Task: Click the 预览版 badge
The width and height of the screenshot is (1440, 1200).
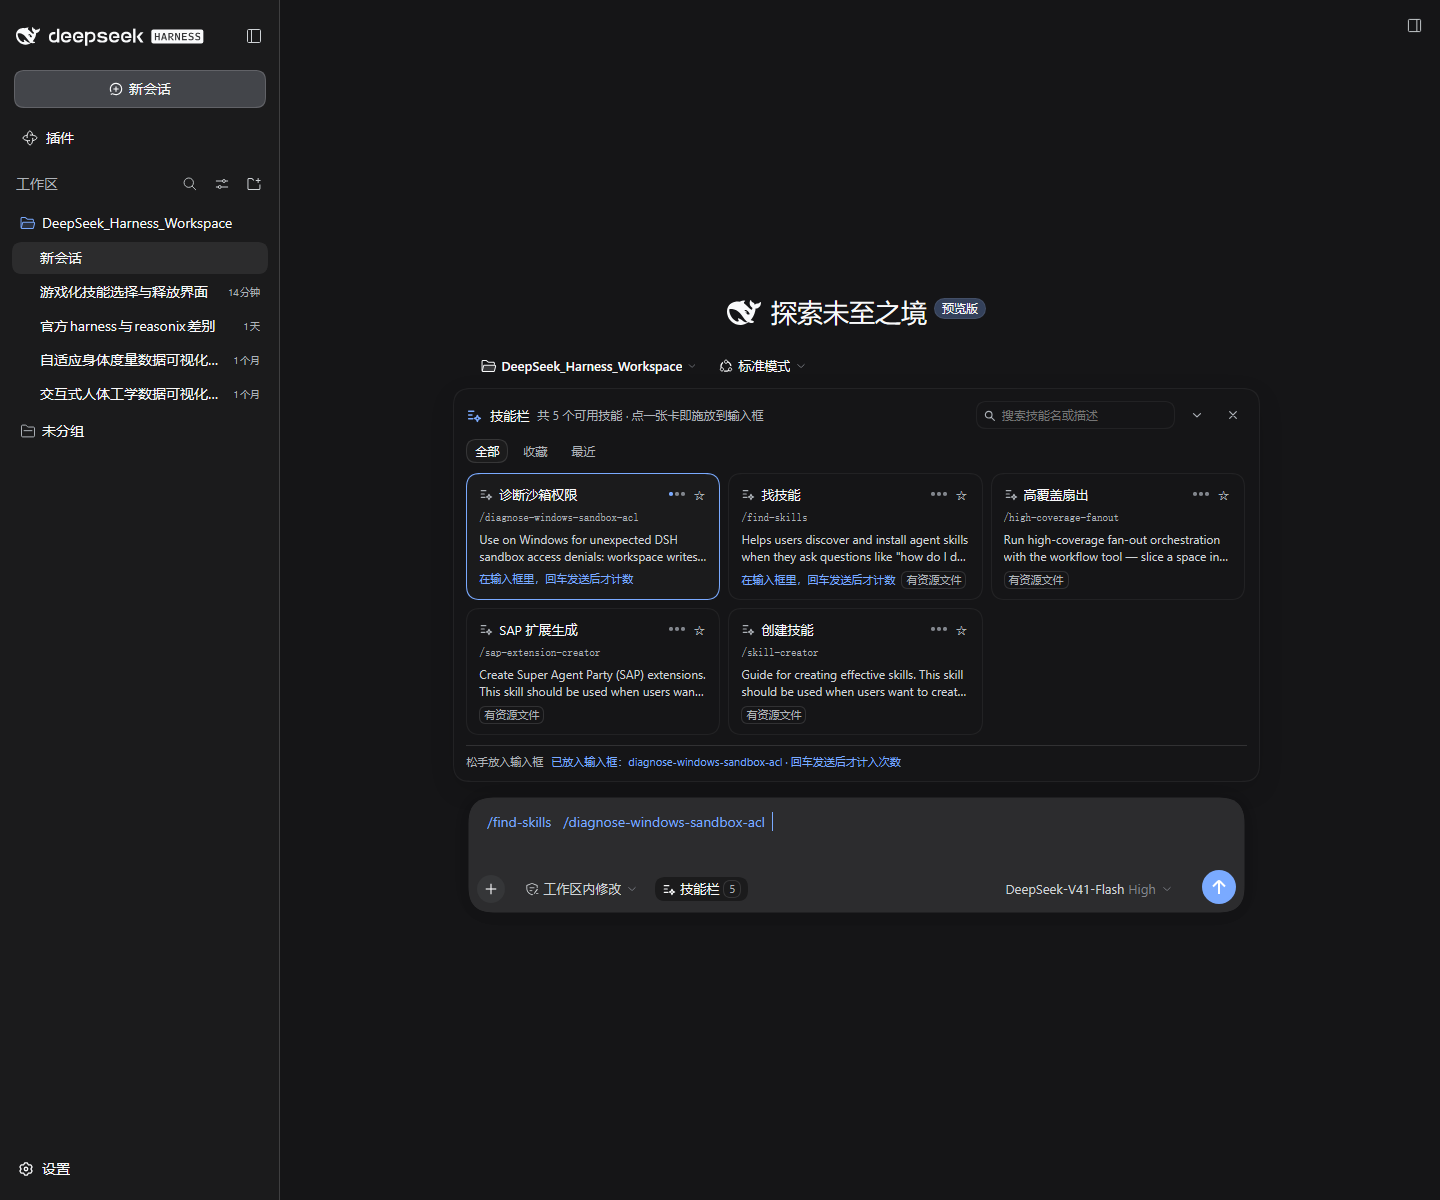Action: click(x=959, y=309)
